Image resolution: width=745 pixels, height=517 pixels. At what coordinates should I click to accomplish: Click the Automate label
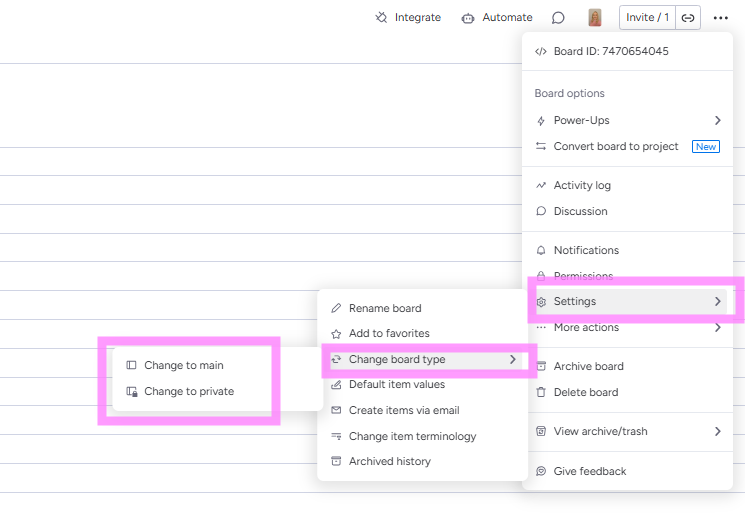tap(507, 18)
